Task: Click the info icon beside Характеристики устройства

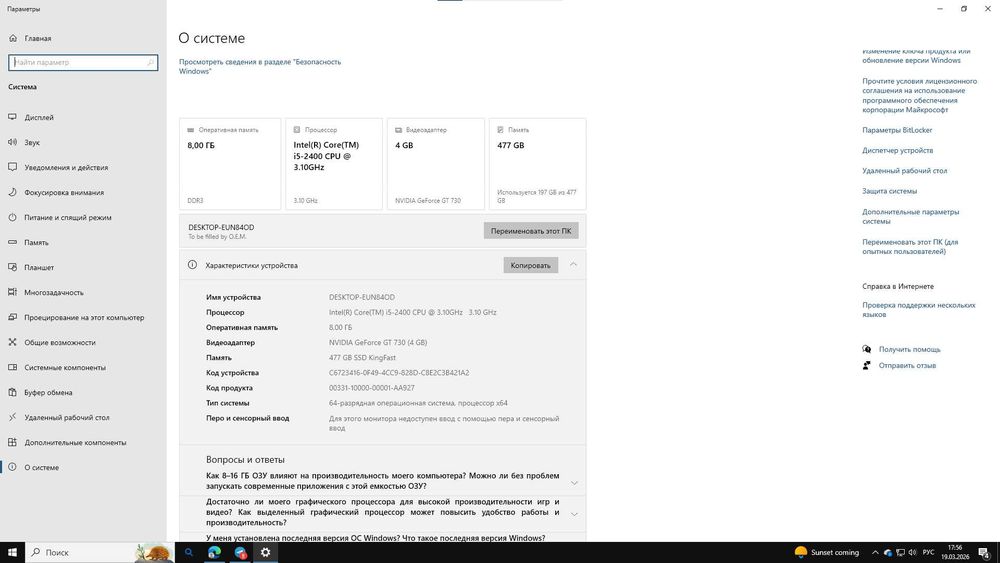Action: (192, 265)
